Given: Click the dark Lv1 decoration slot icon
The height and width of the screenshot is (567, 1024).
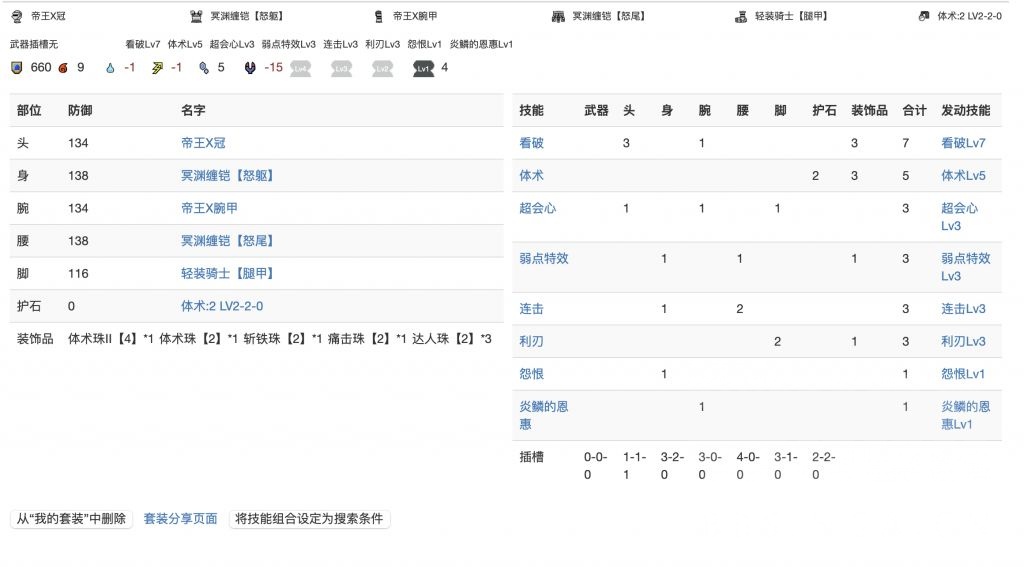Looking at the screenshot, I should click(423, 68).
